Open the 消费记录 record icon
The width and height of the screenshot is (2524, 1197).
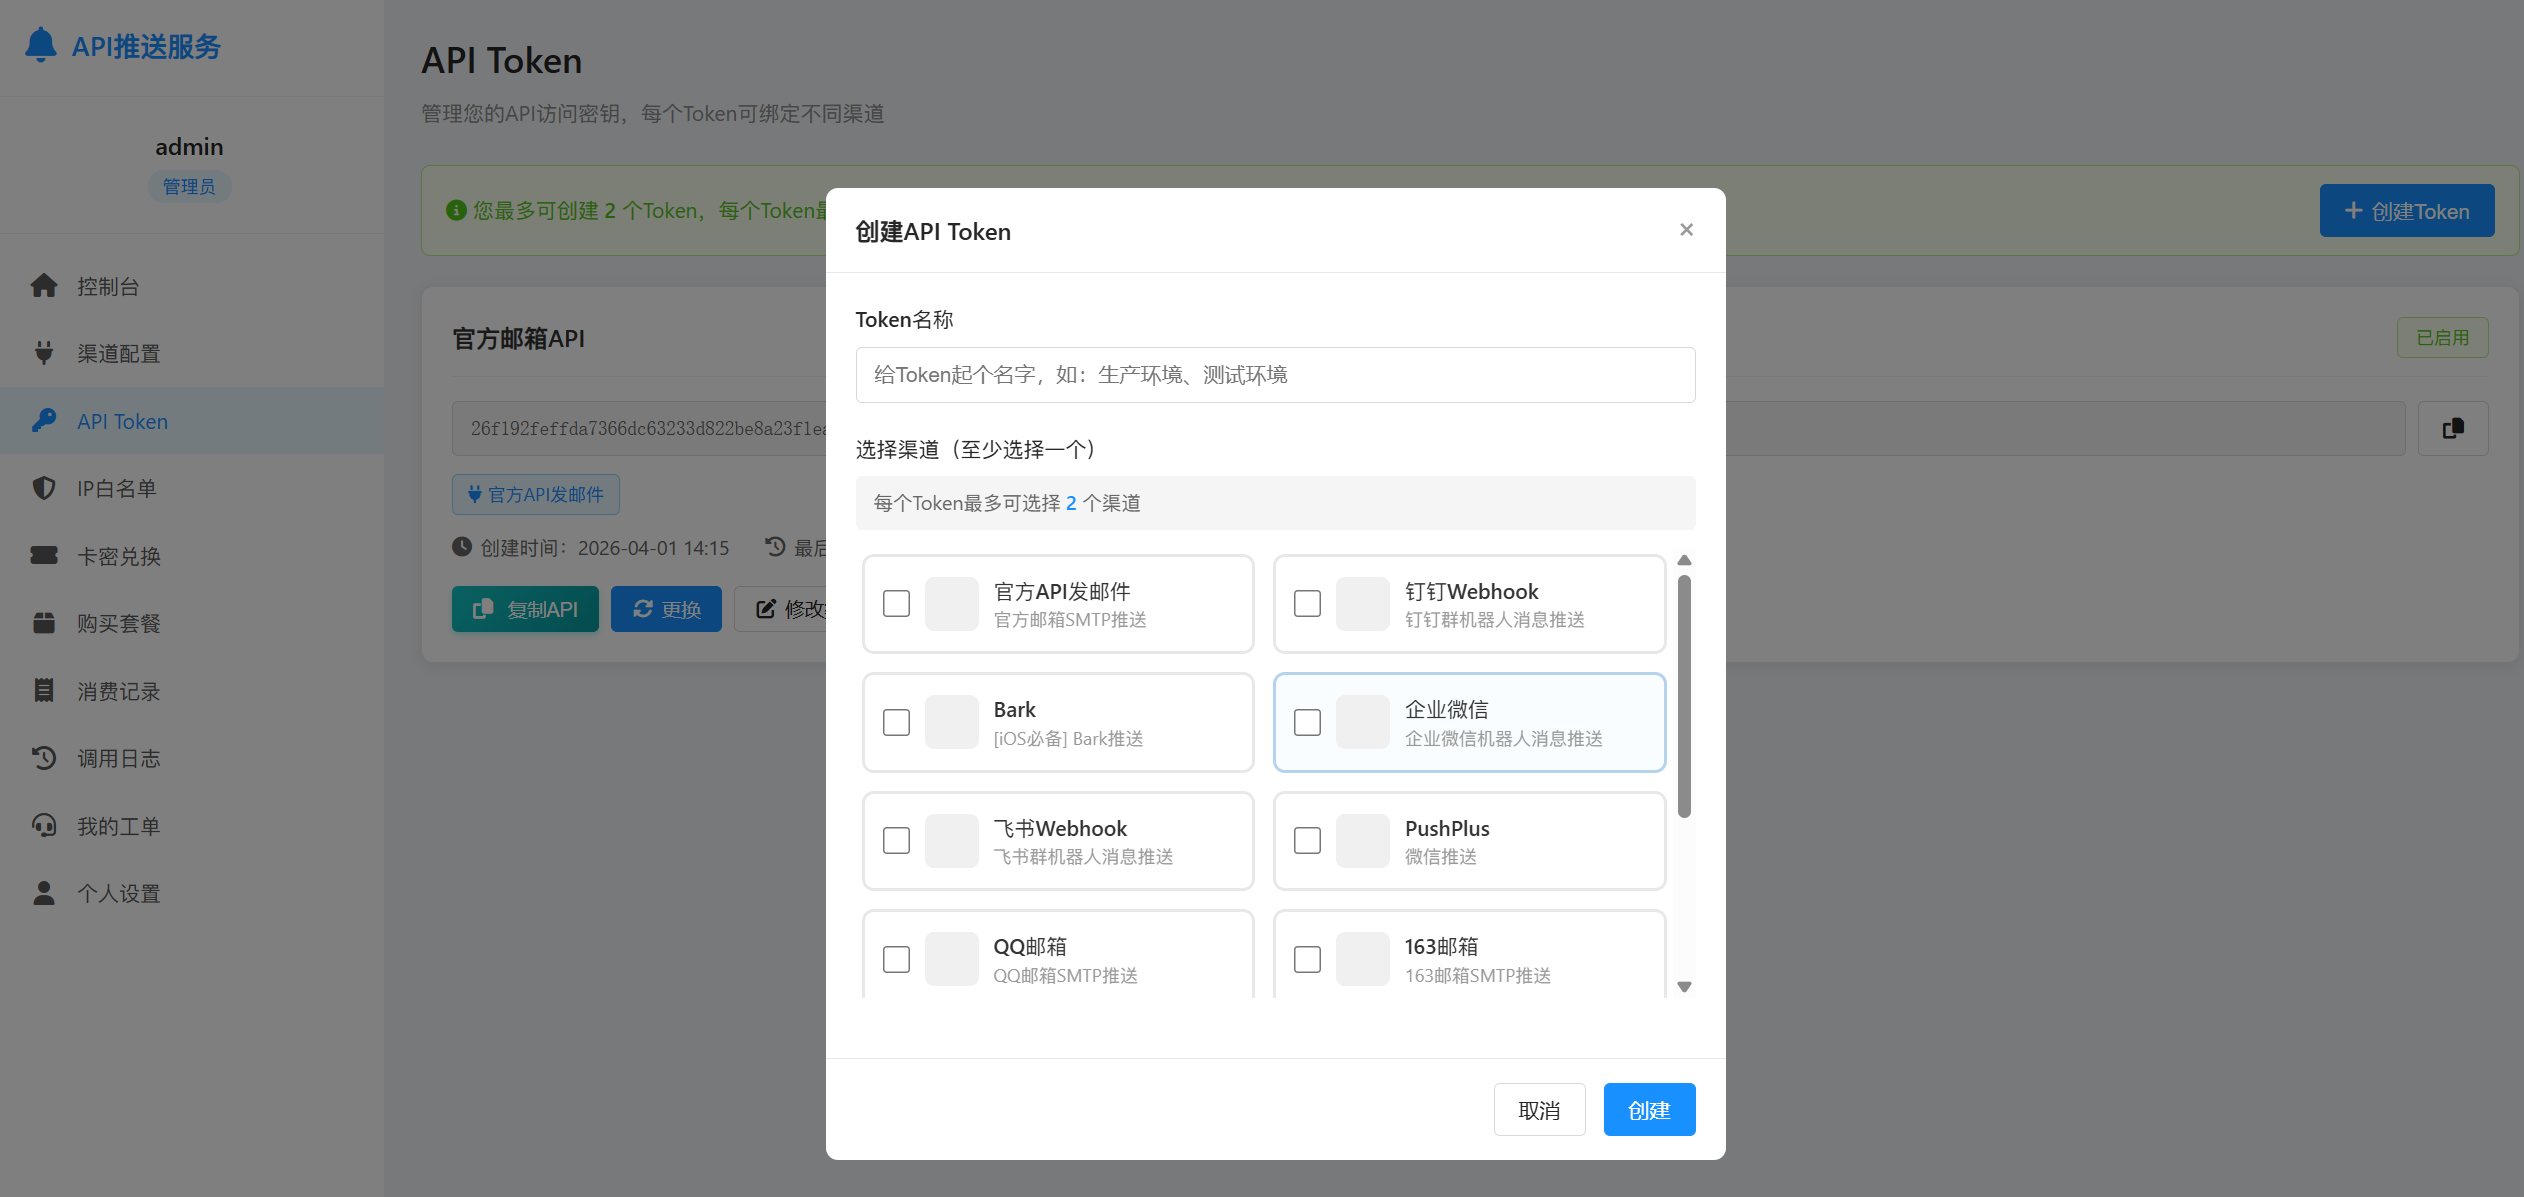pyautogui.click(x=44, y=690)
